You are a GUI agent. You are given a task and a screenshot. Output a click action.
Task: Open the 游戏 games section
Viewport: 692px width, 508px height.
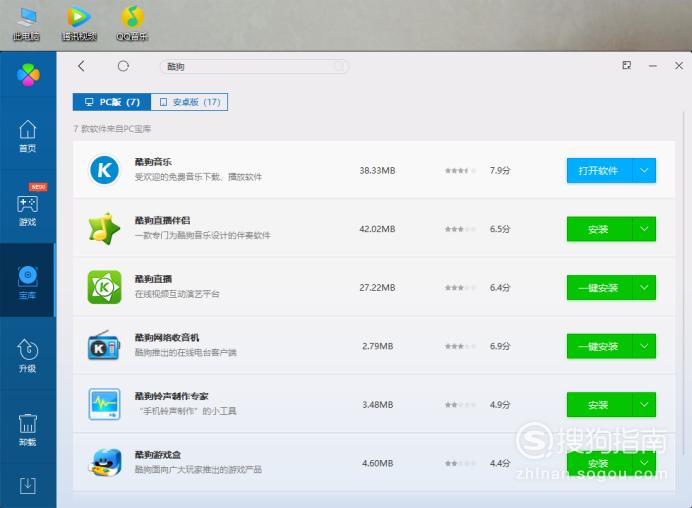tap(27, 210)
